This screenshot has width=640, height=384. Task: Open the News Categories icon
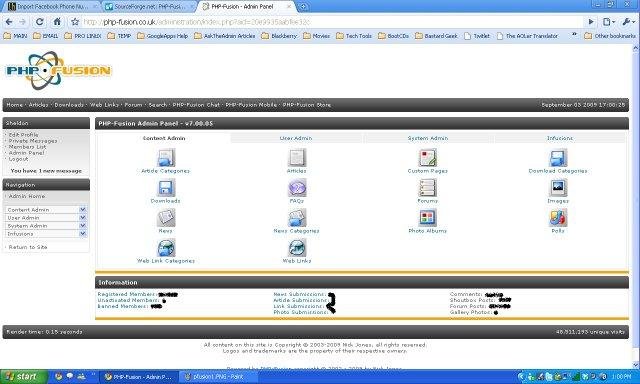(297, 218)
